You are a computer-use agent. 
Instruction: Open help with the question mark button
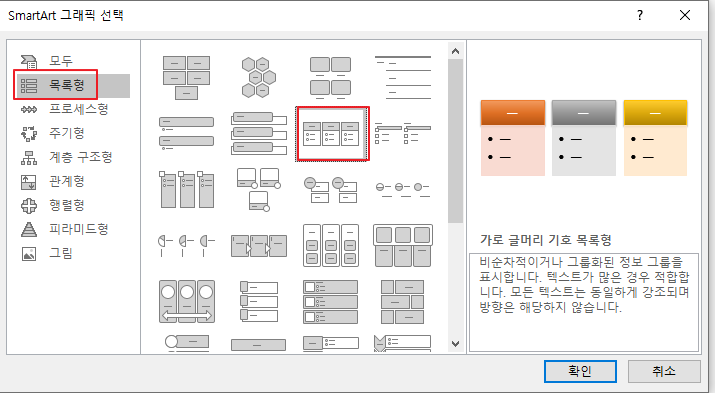[640, 16]
